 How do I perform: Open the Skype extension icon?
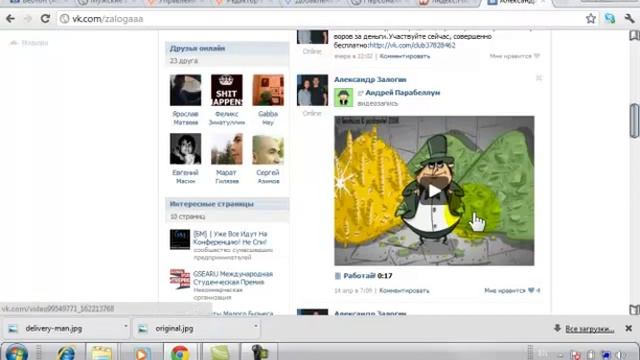pos(610,18)
